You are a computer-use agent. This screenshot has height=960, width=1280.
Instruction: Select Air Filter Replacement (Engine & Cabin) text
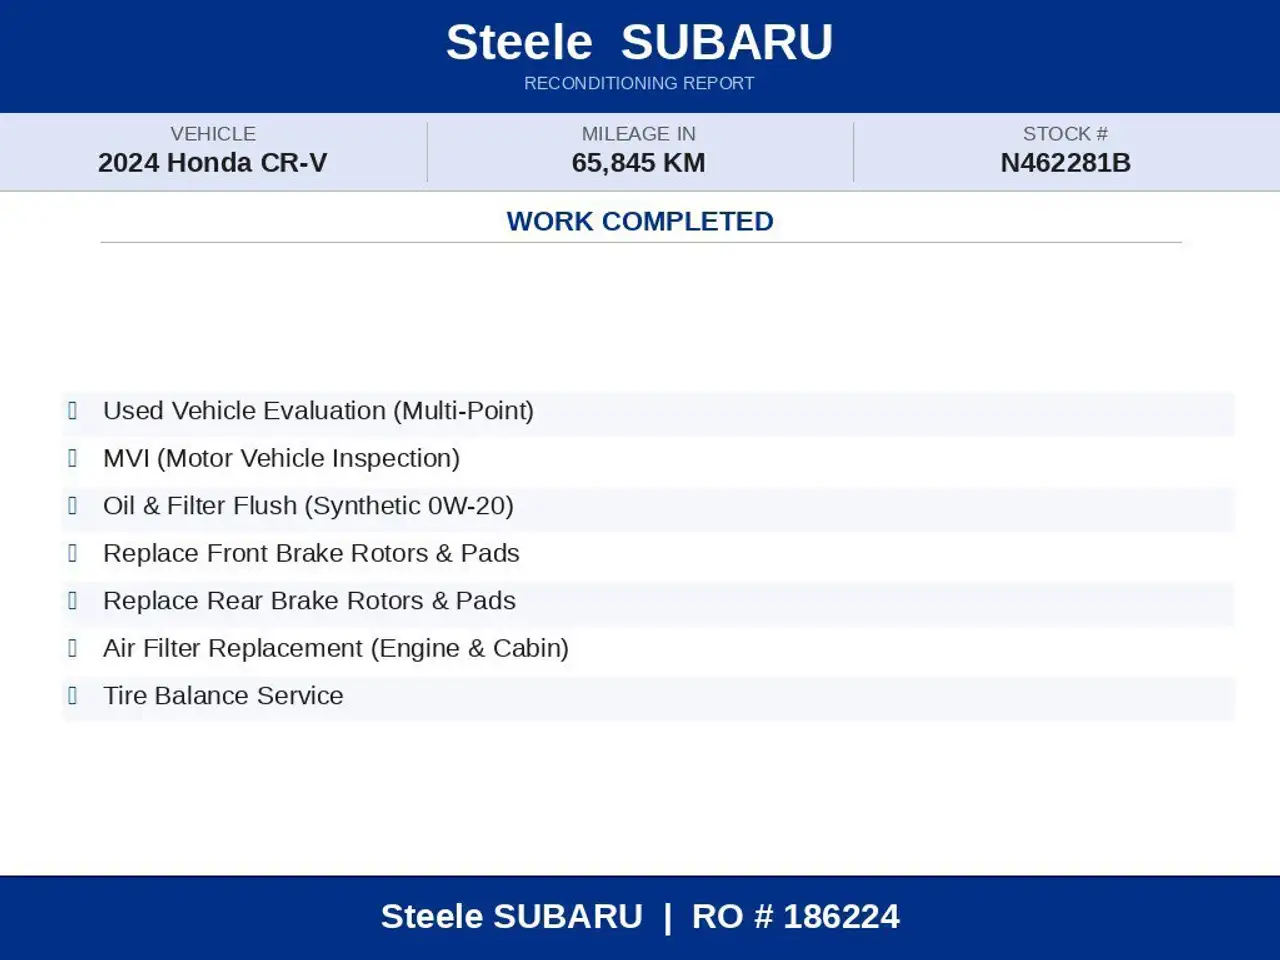click(x=336, y=649)
